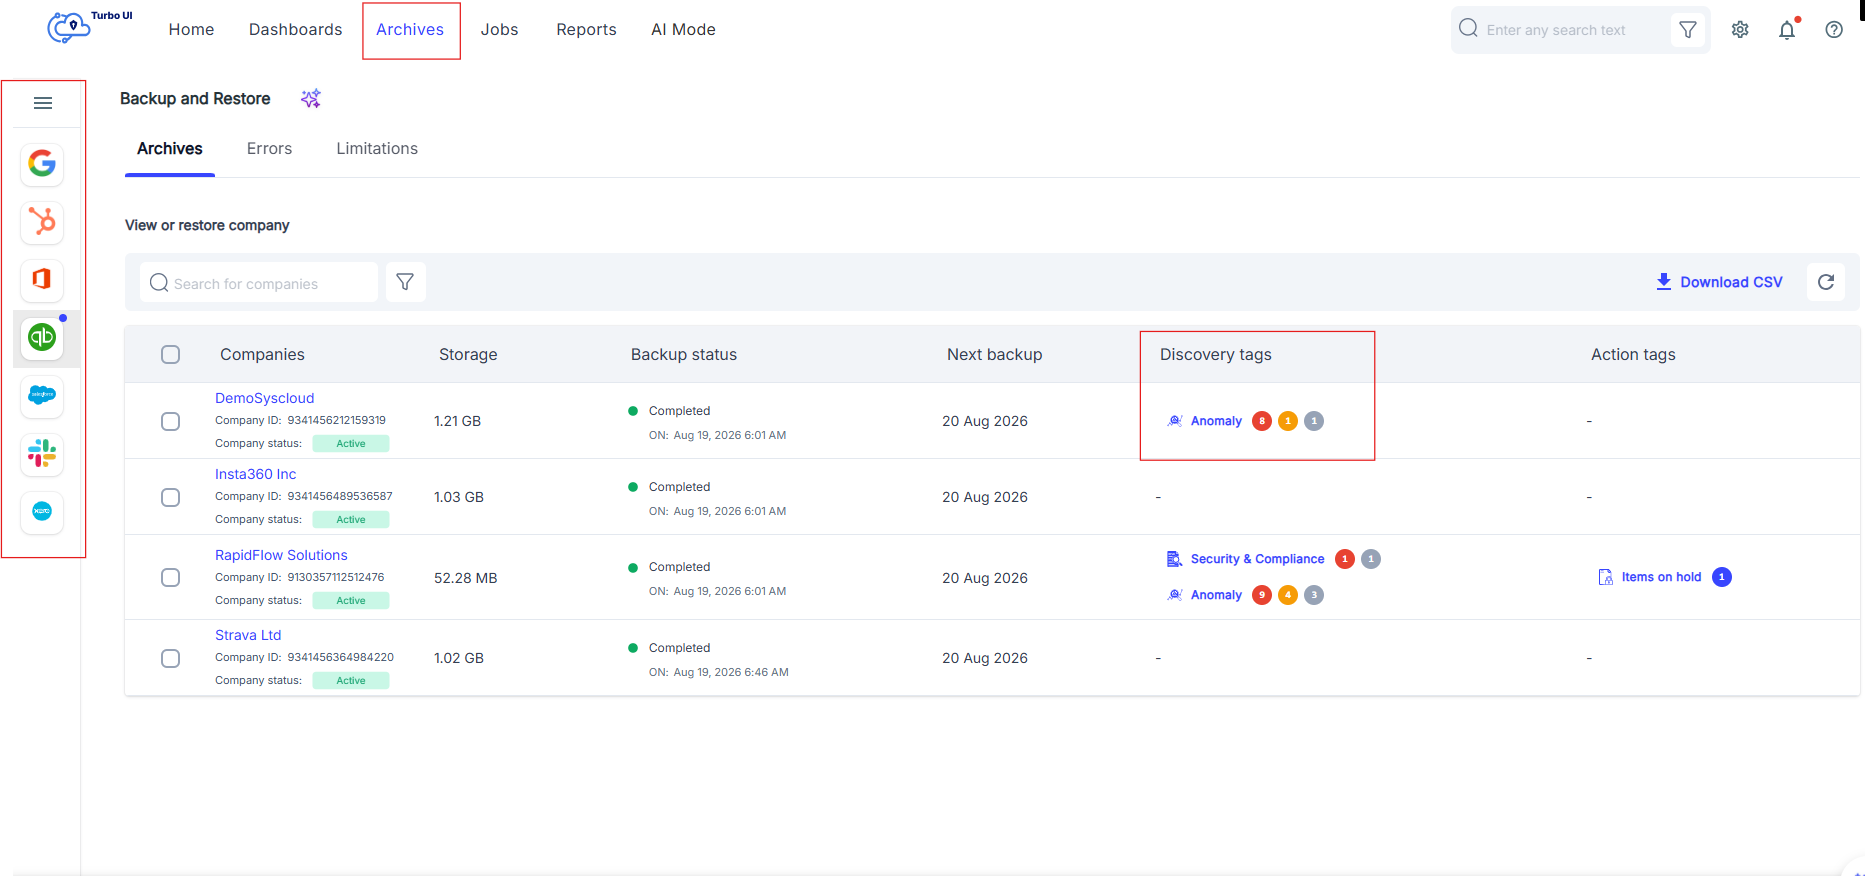
Task: Open the notifications bell
Action: (x=1787, y=30)
